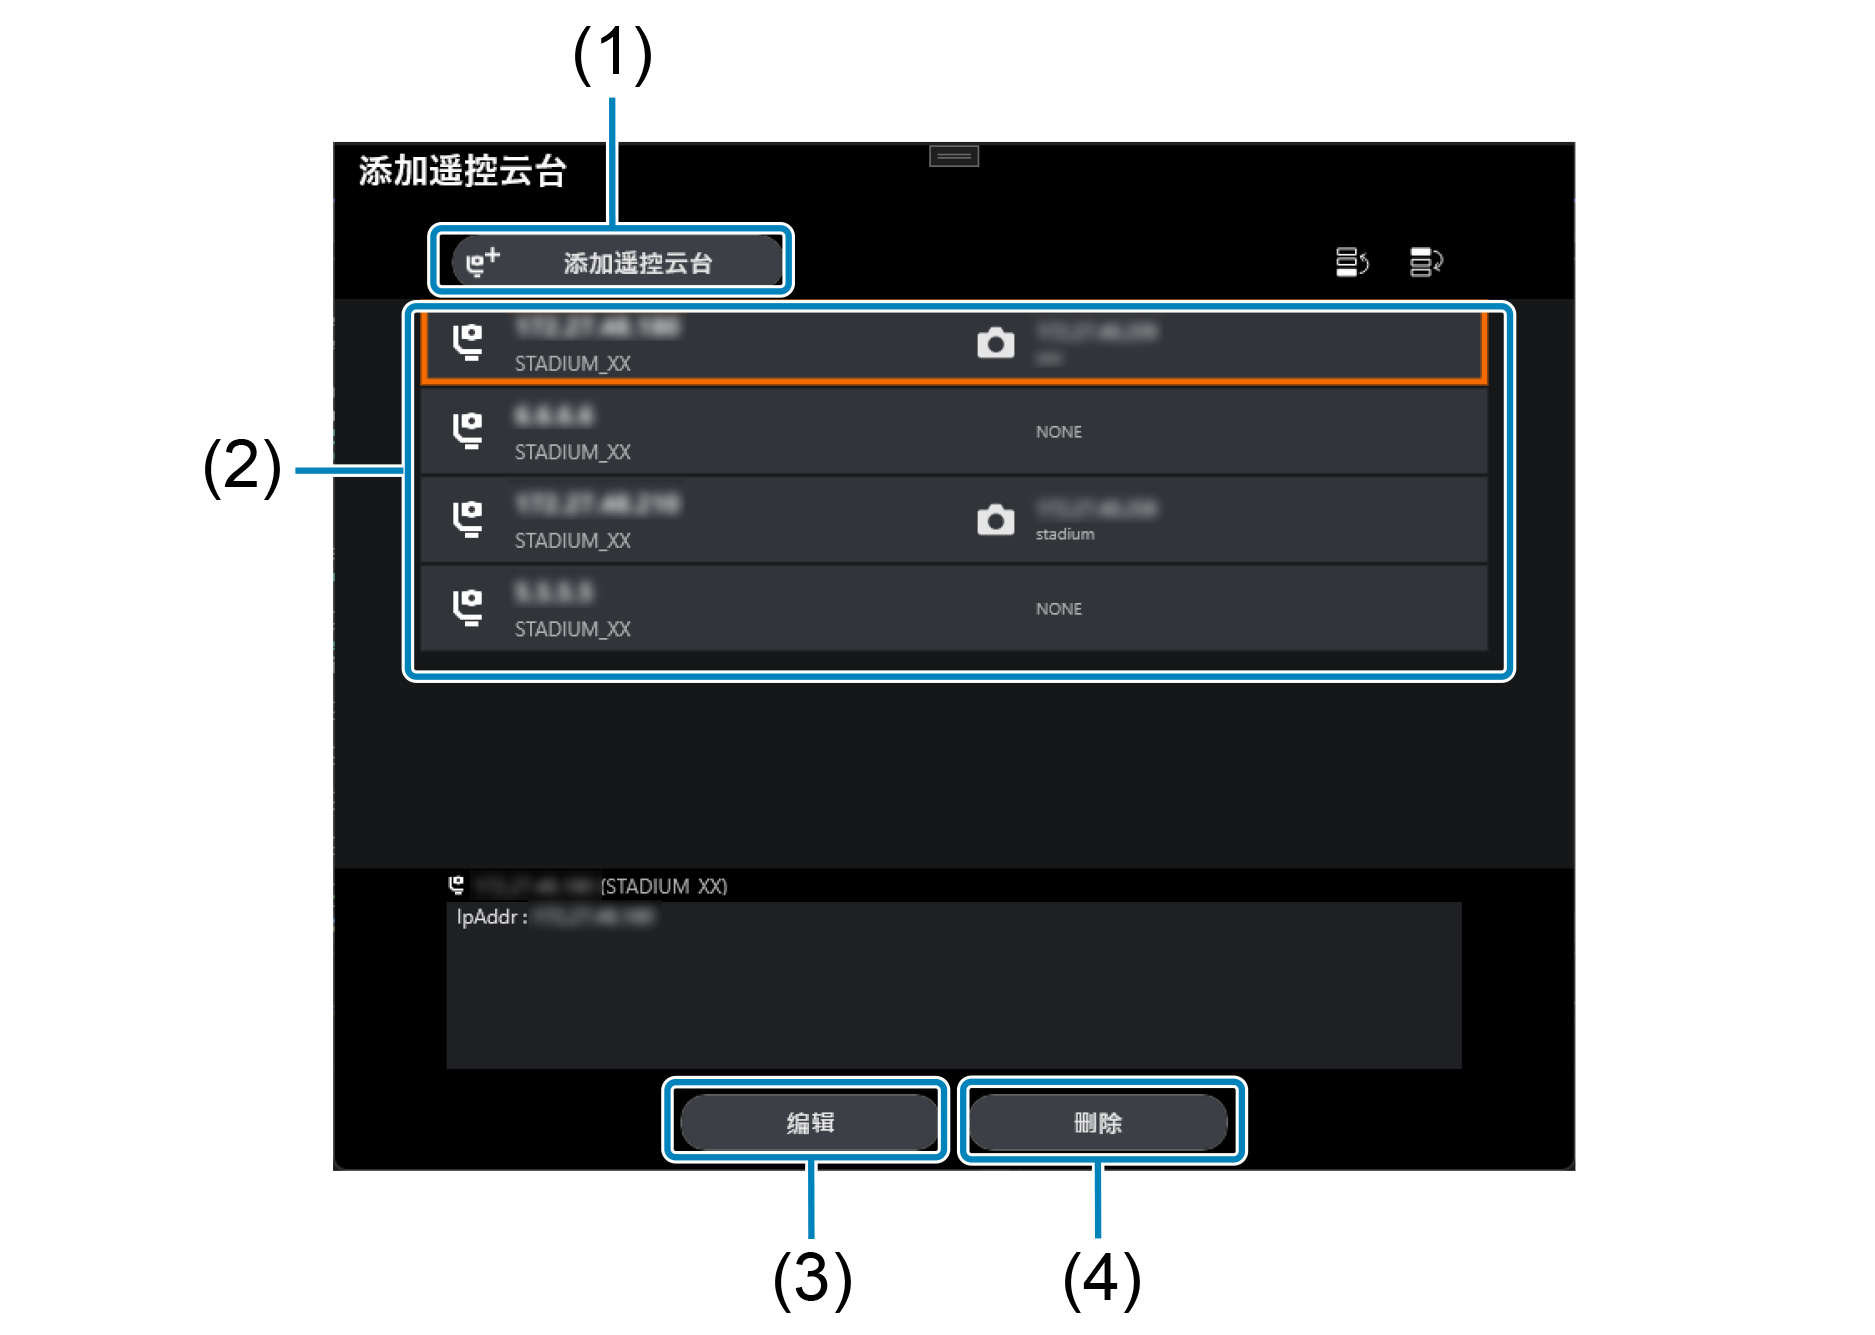1875x1335 pixels.
Task: Select the third row with stadium camera
Action: pyautogui.click(x=954, y=520)
